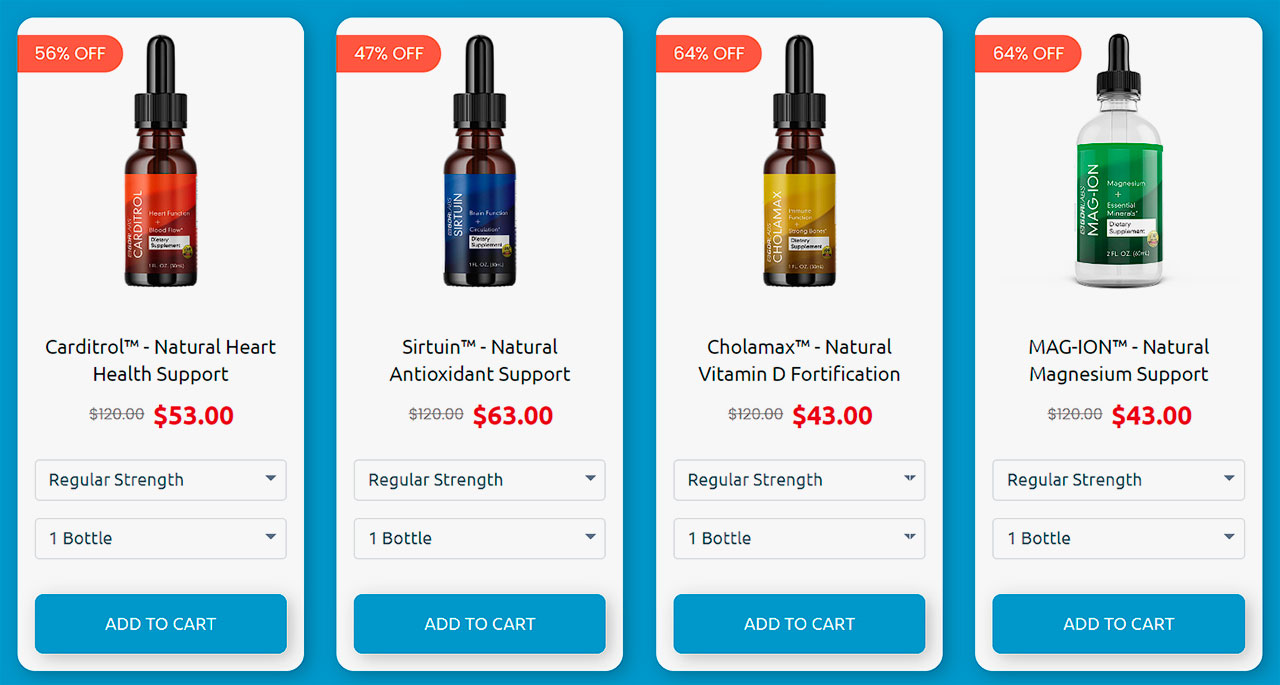Expand Cholamax Regular Strength dropdown
This screenshot has width=1280, height=685.
click(x=799, y=480)
